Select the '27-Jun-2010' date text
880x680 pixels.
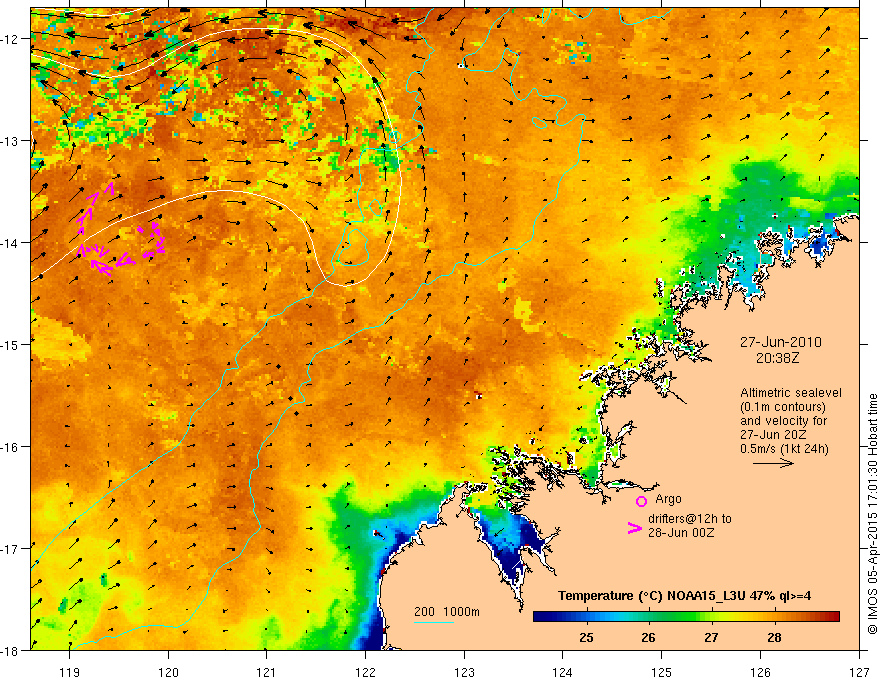(x=781, y=342)
